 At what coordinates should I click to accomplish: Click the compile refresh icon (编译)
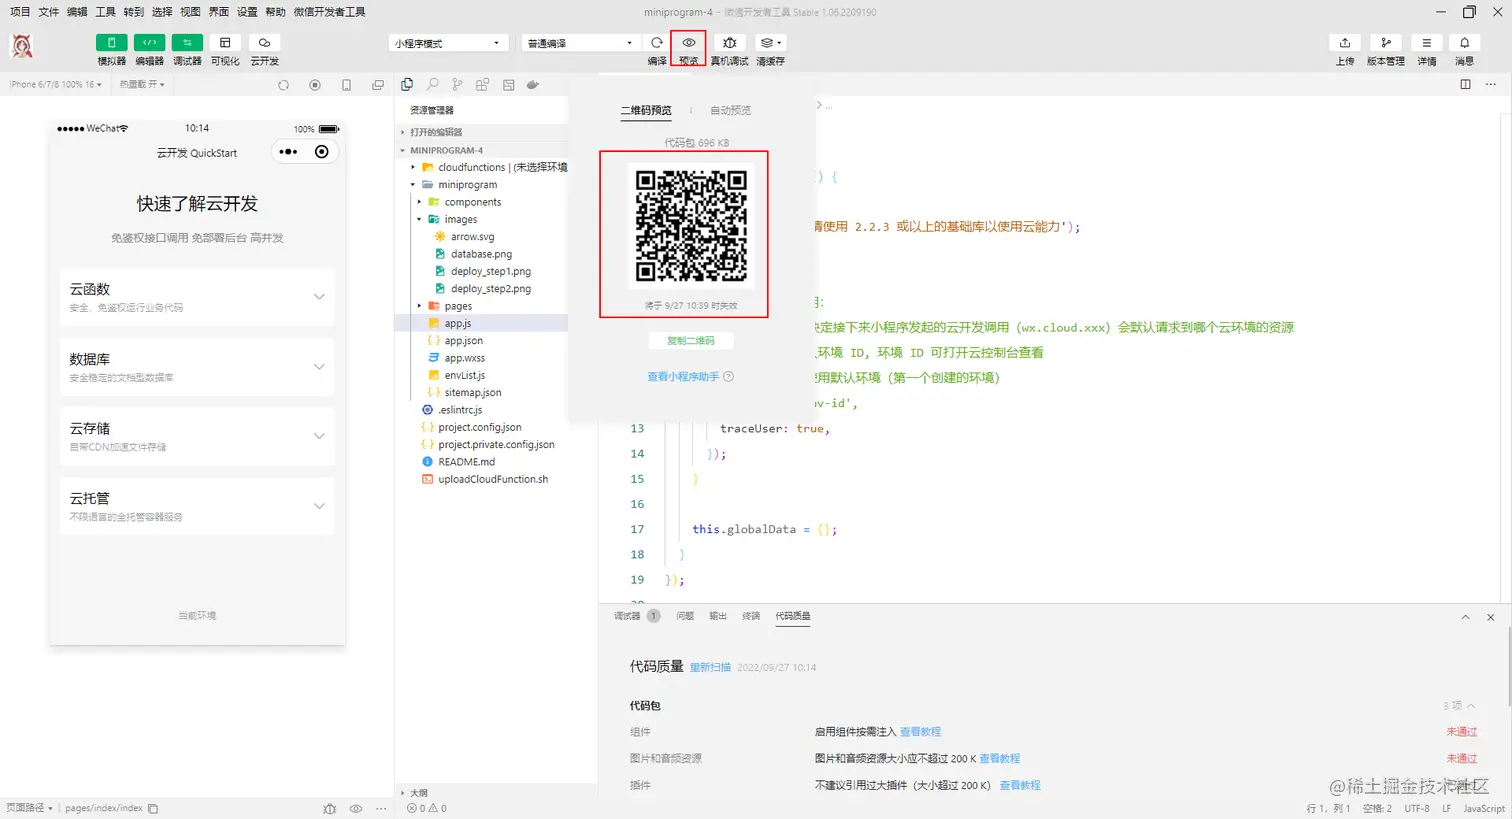[x=657, y=43]
